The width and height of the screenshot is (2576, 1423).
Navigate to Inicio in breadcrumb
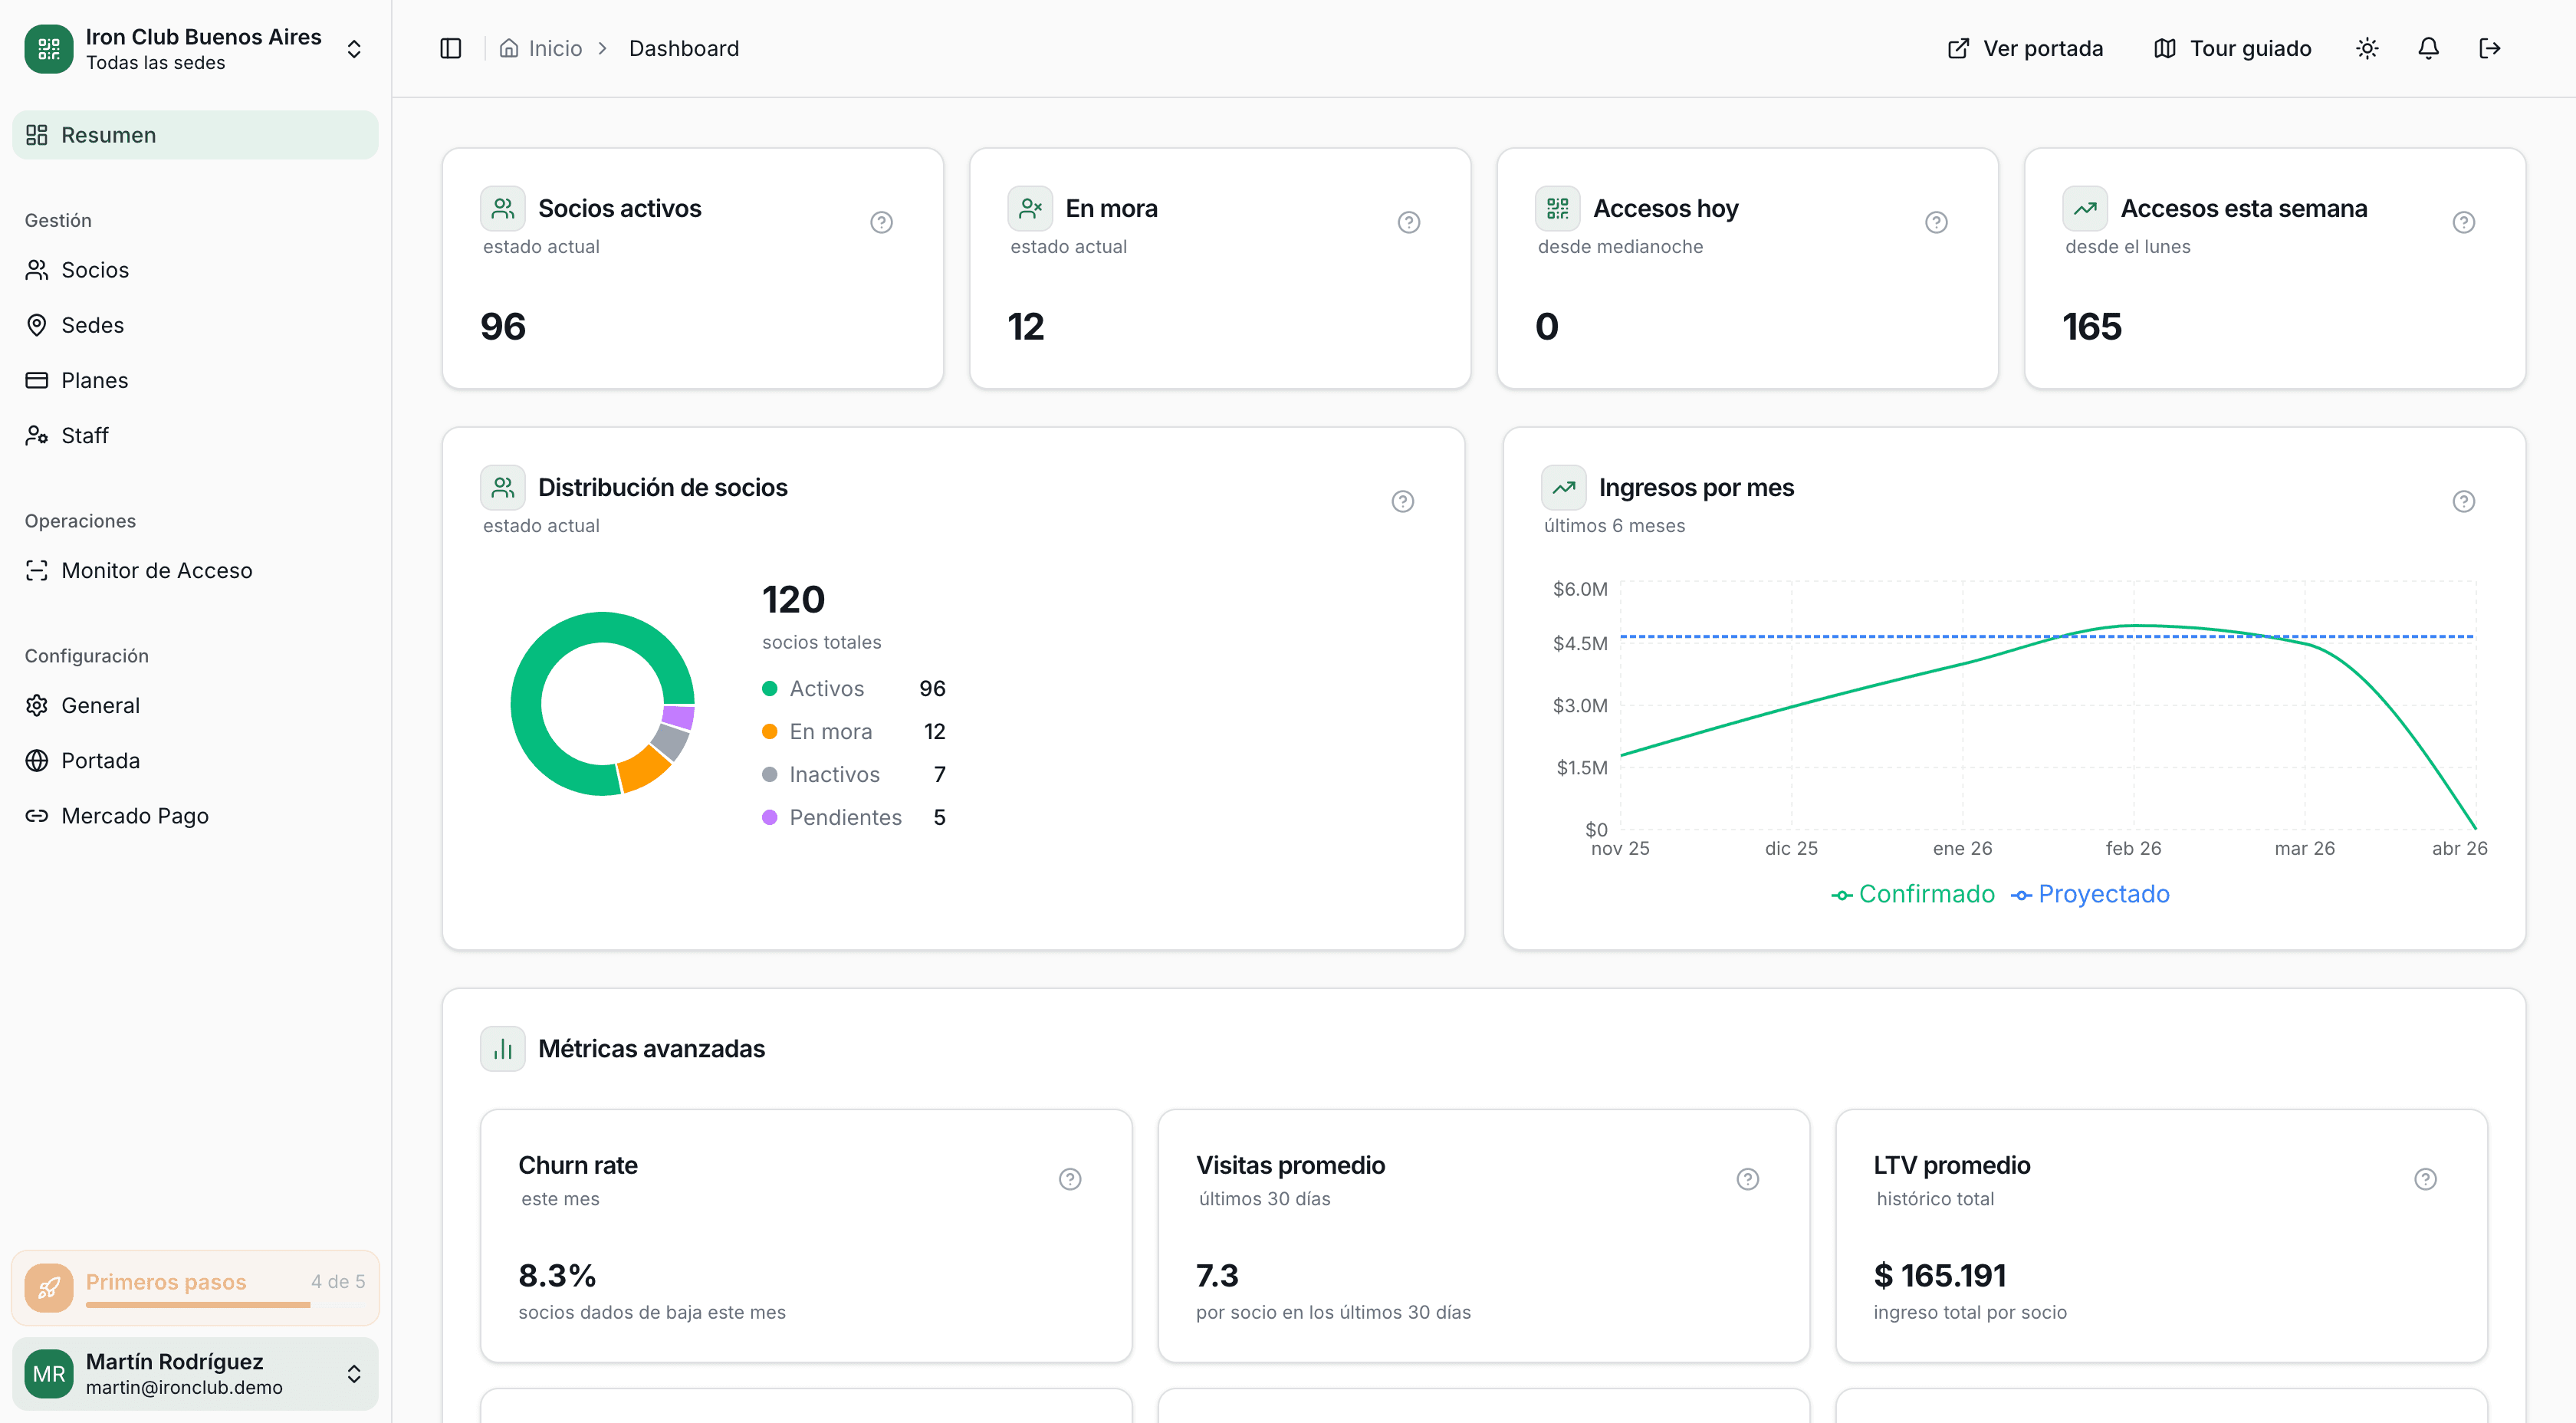point(554,48)
